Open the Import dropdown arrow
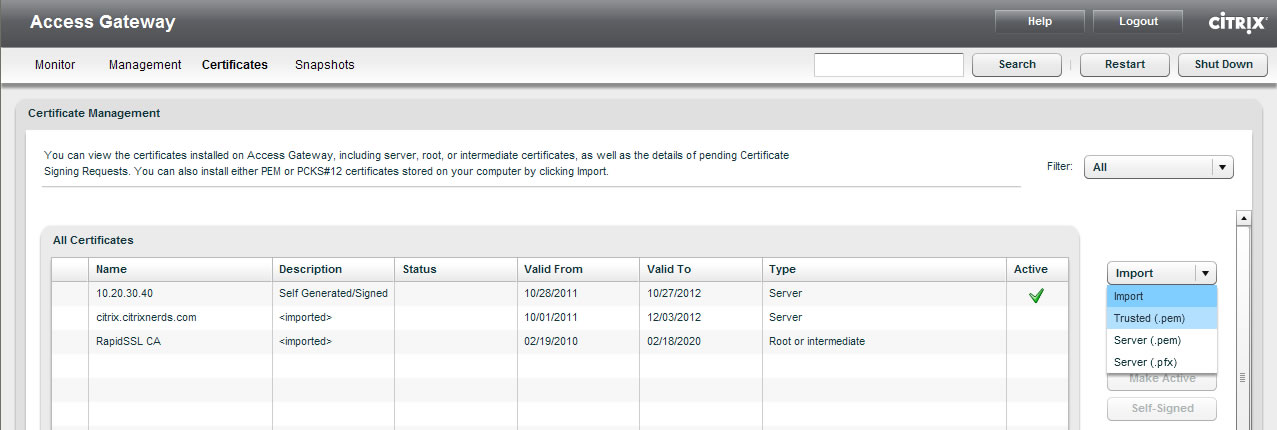Viewport: 1277px width, 430px height. tap(1206, 273)
